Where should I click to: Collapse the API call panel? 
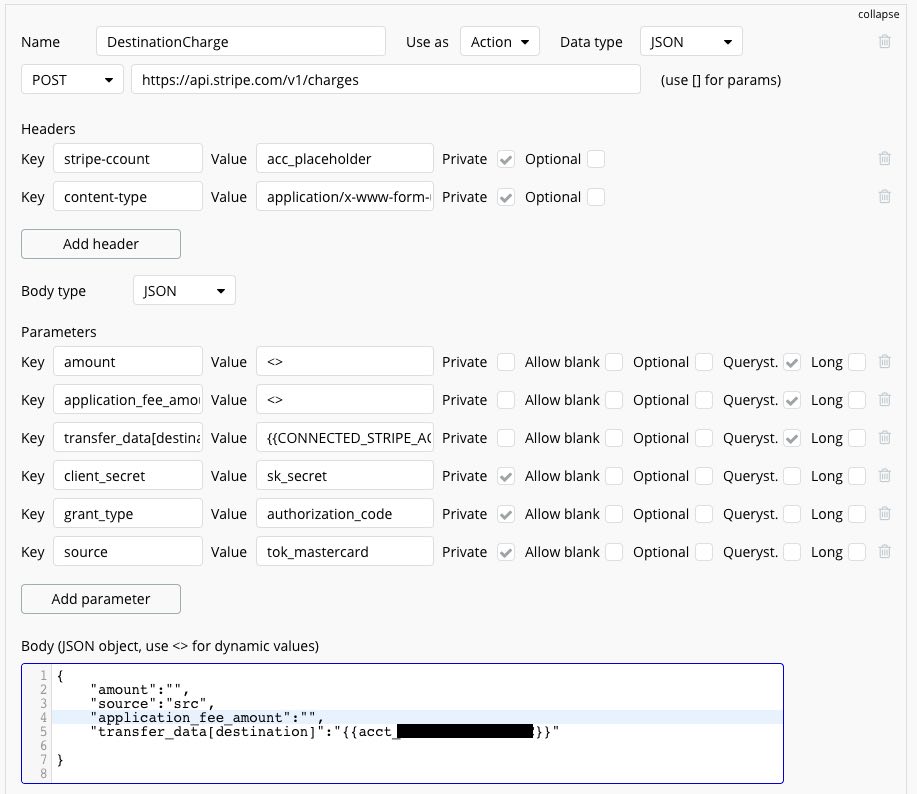(x=878, y=14)
